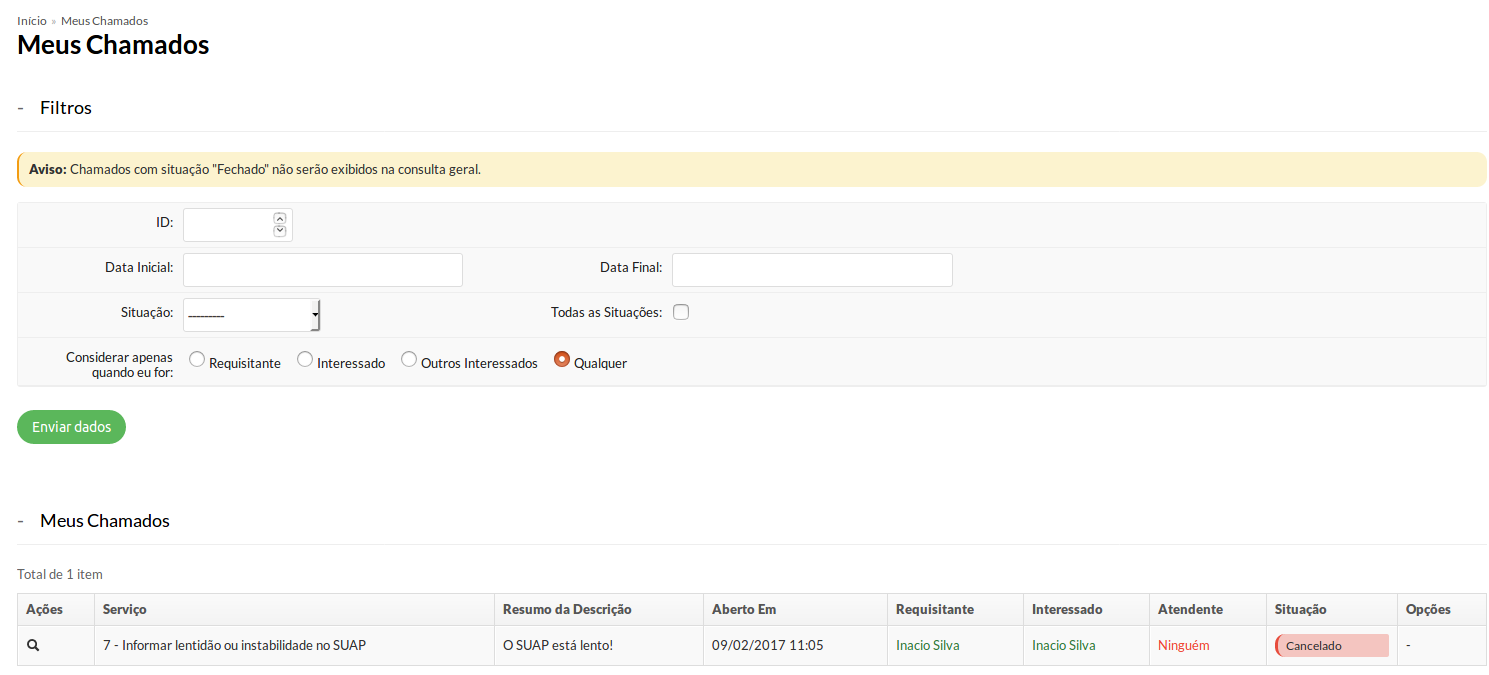1489x675 pixels.
Task: Submit the filters with Enviar dados
Action: [71, 427]
